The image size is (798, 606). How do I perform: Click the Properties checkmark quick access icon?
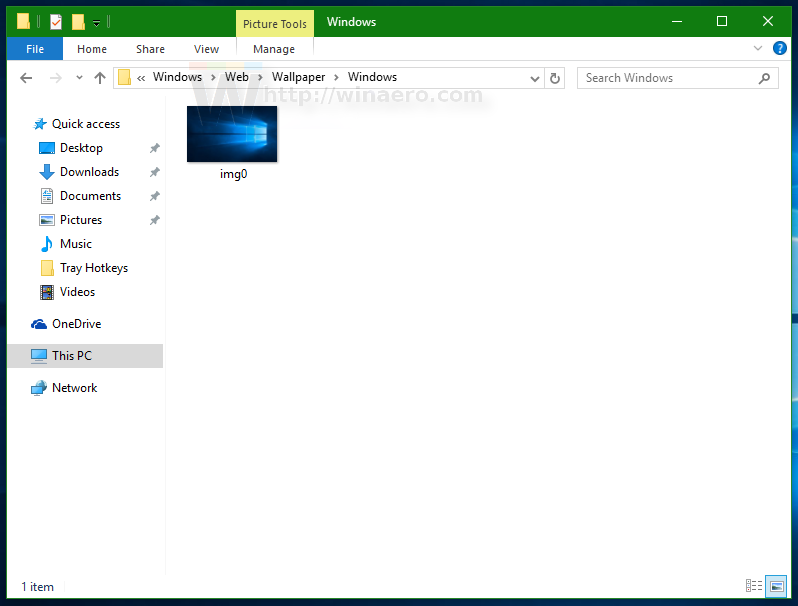[x=56, y=22]
